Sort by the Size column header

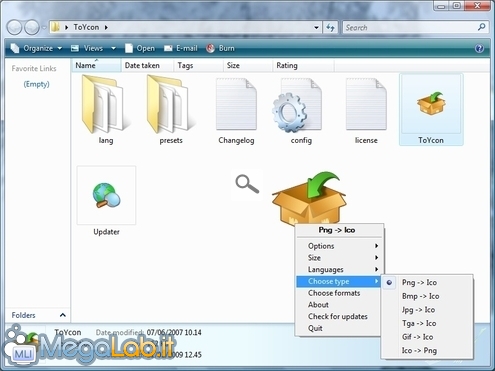(248, 66)
